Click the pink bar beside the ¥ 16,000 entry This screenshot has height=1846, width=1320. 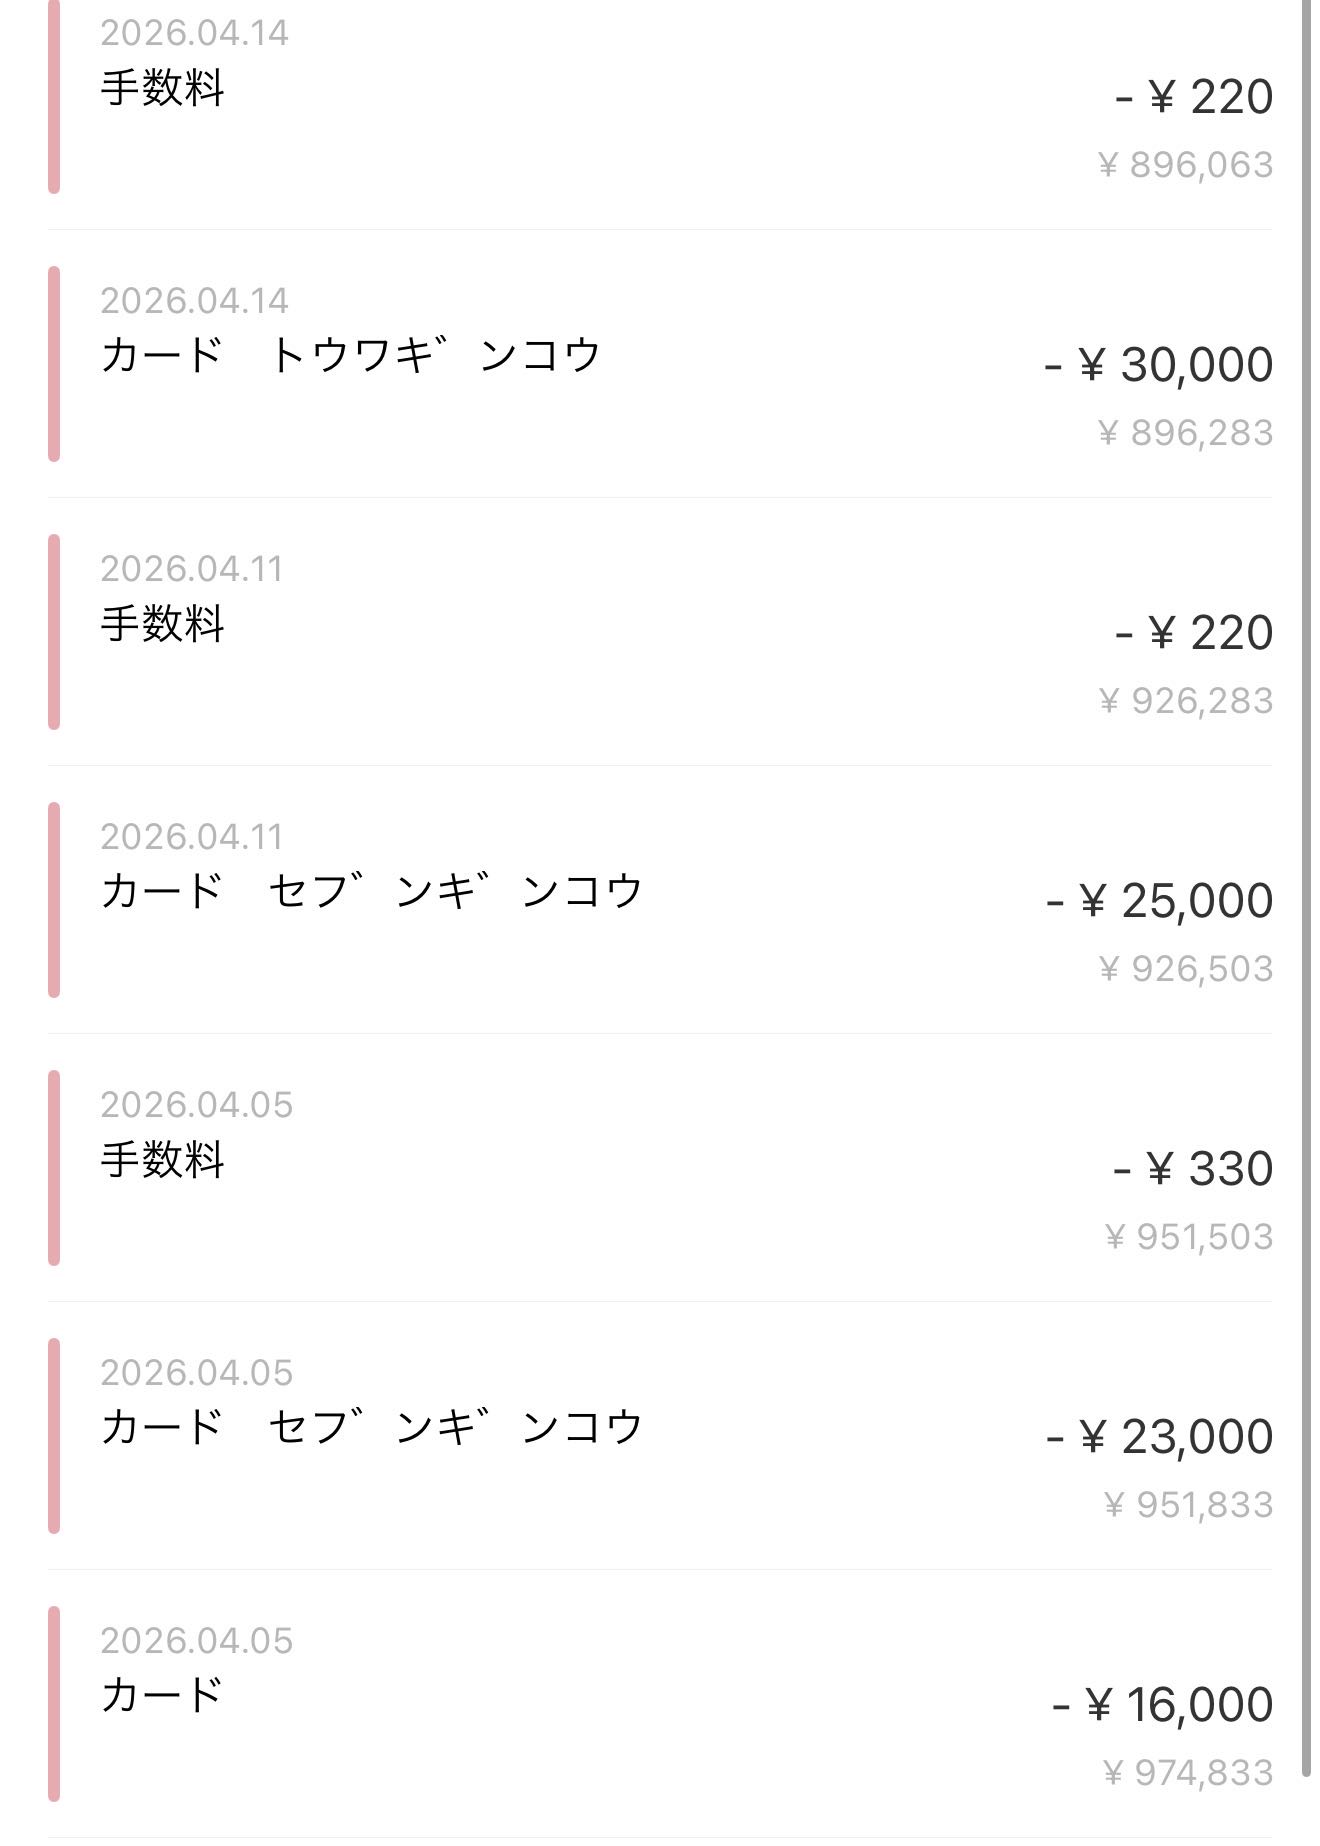(x=54, y=1704)
